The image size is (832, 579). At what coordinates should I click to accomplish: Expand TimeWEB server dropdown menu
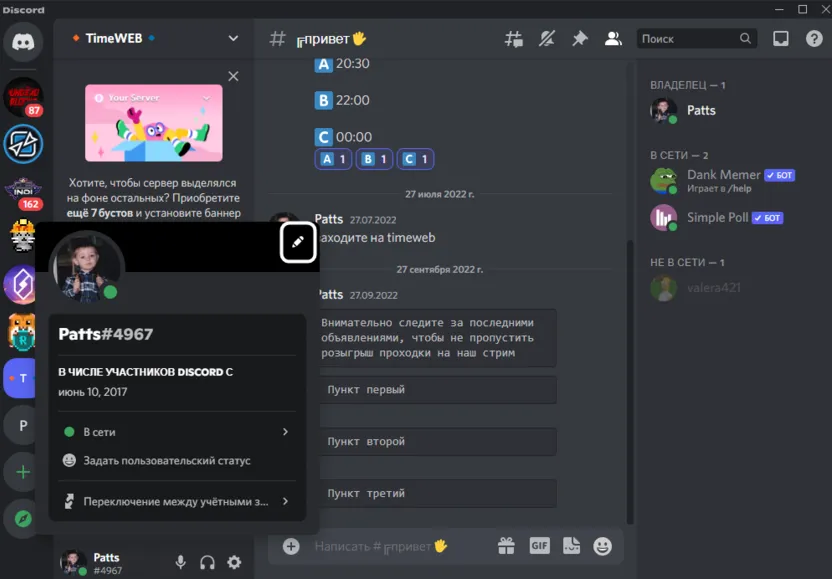coord(233,38)
